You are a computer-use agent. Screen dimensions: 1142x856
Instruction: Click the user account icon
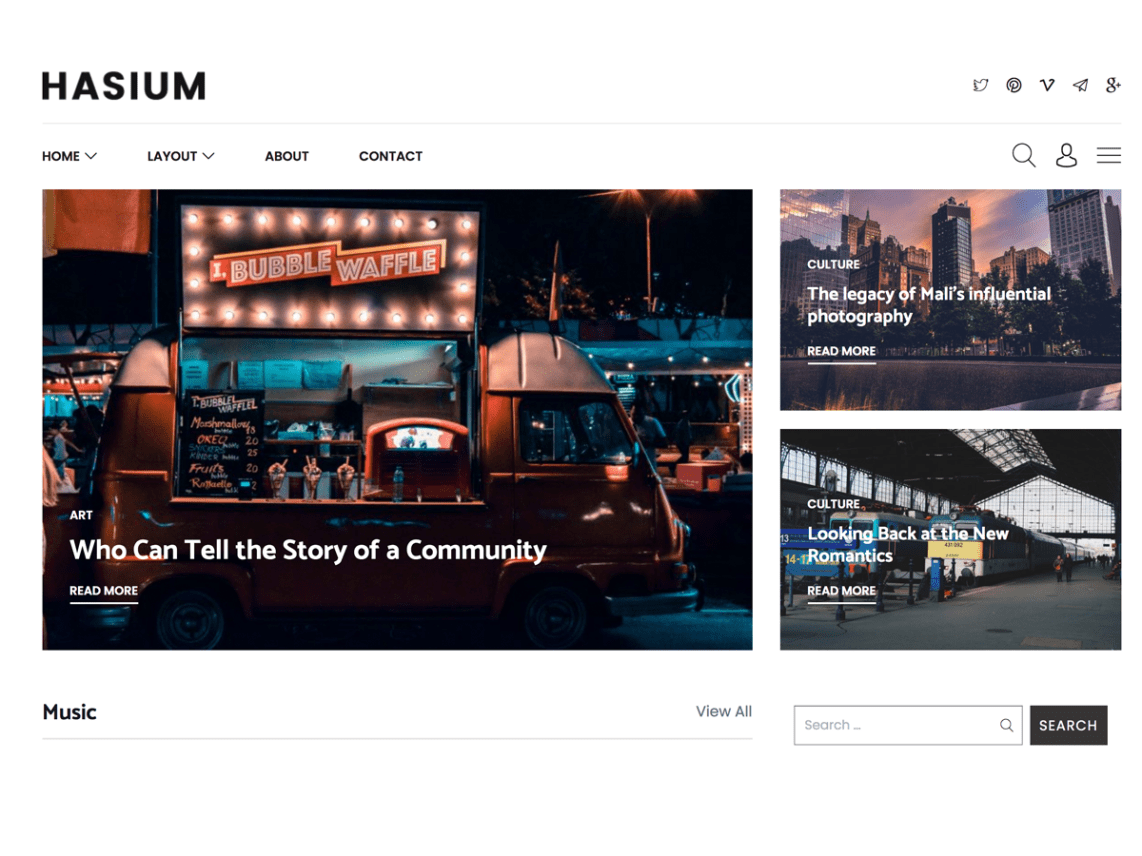point(1066,155)
